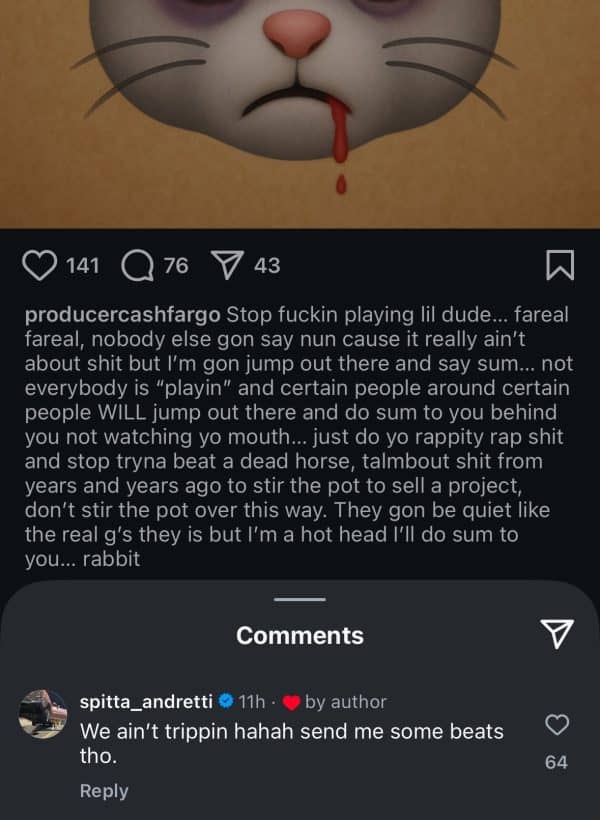Viewport: 600px width, 820px height.
Task: Tap Reply under spitta_andretti's comment
Action: [104, 791]
